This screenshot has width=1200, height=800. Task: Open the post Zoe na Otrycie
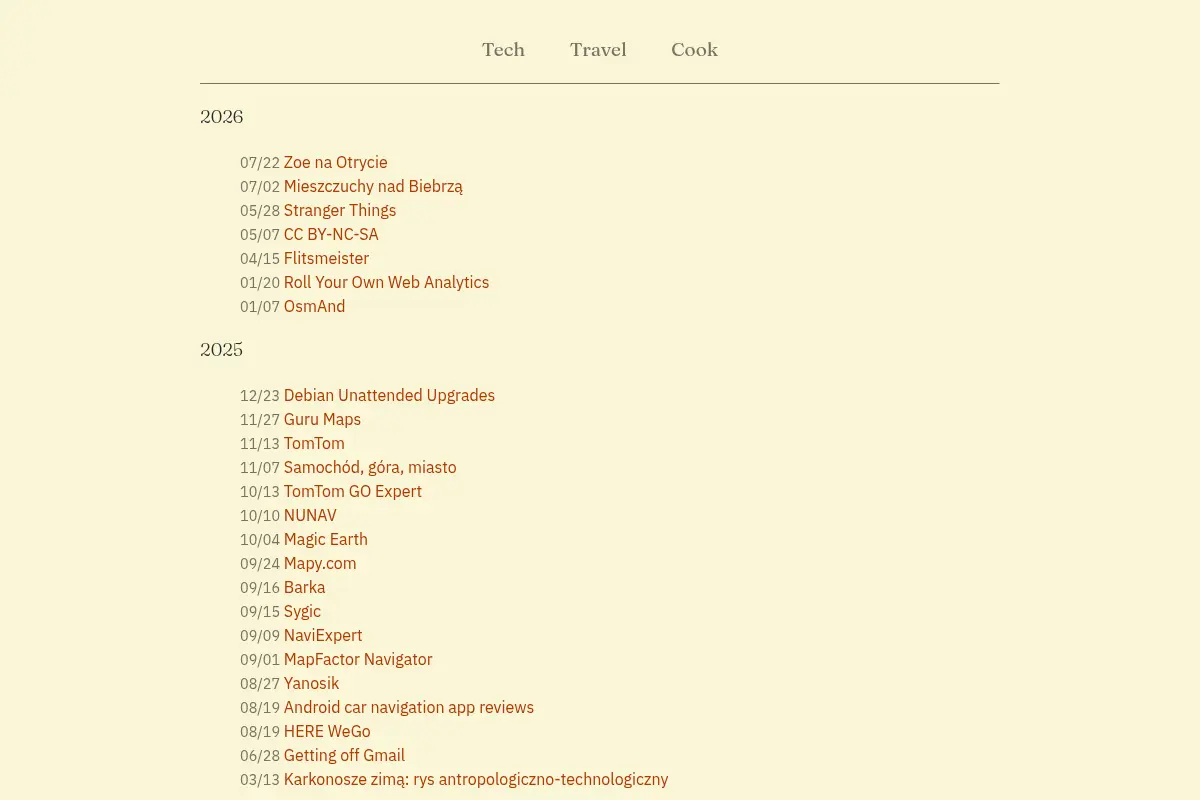coord(335,163)
